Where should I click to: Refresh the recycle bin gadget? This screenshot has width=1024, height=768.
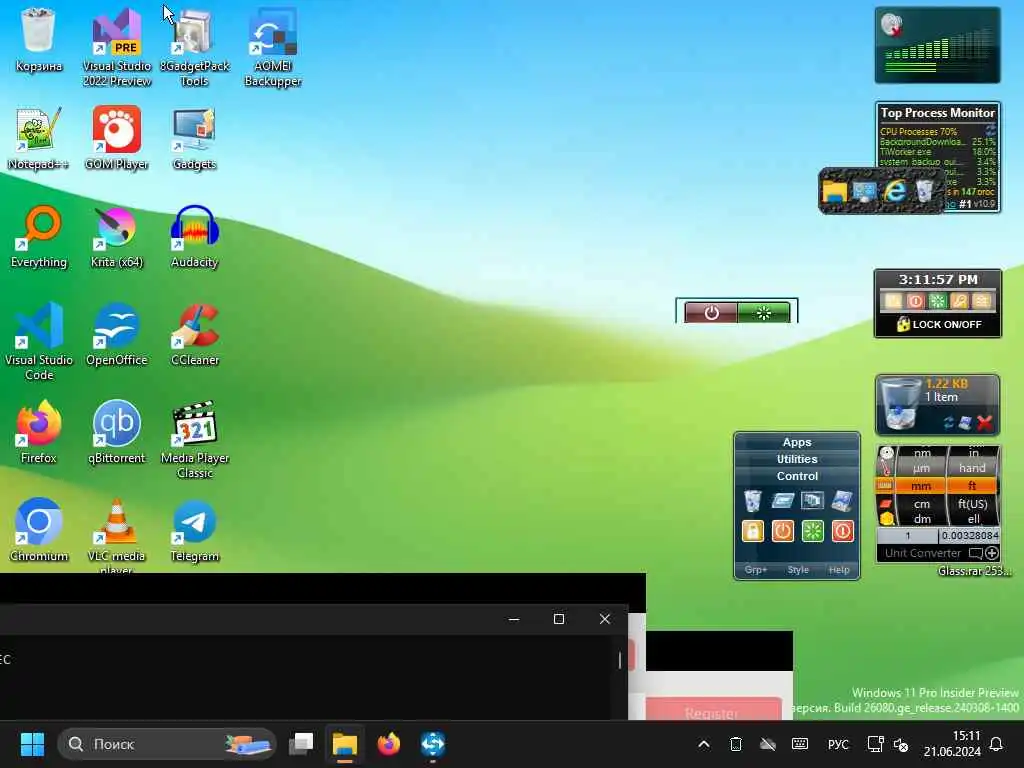948,423
